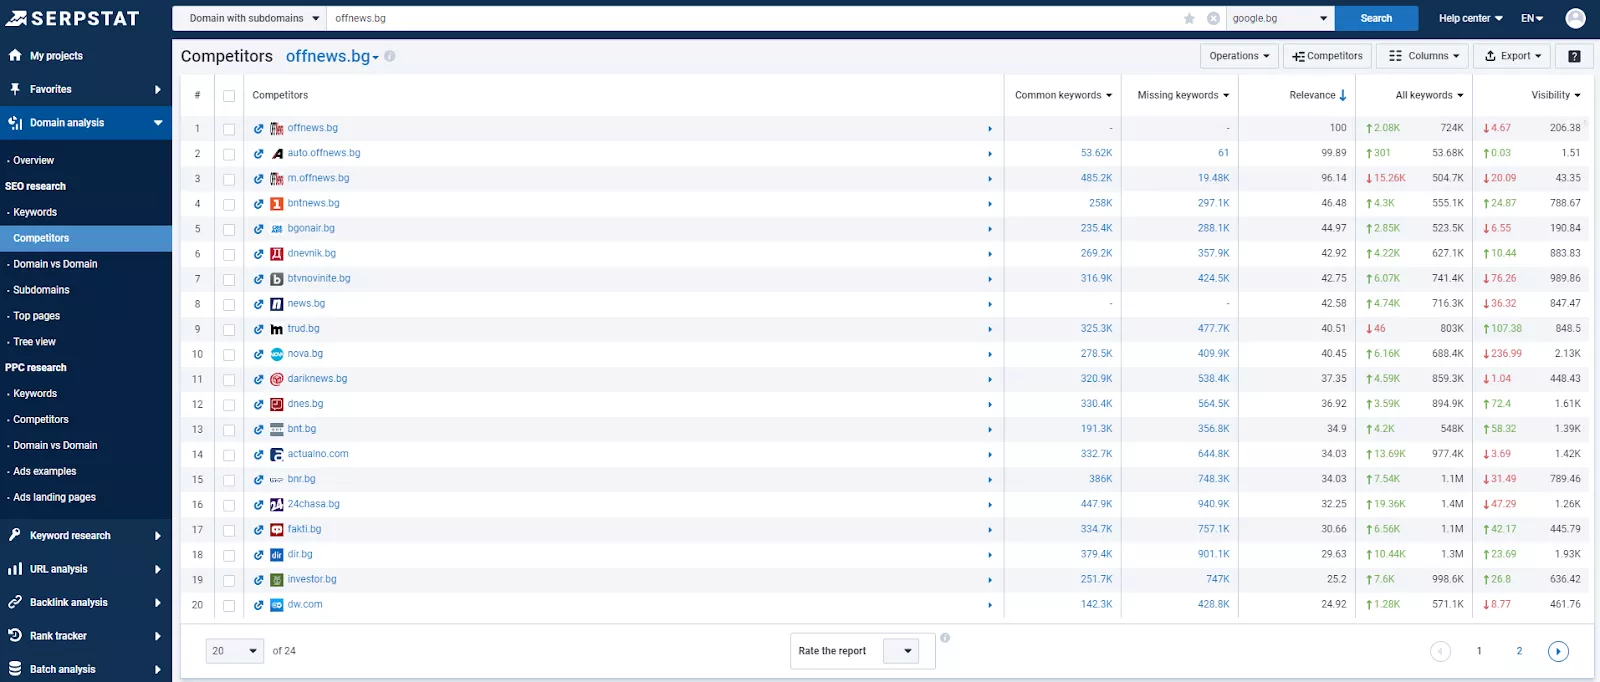Open external link icon for dw.com
This screenshot has width=1600, height=682.
point(259,605)
